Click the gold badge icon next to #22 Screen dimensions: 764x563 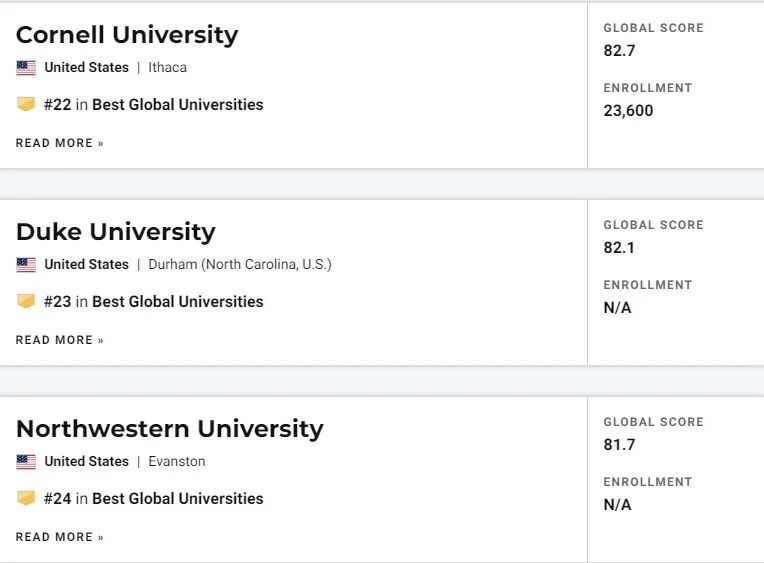26,104
